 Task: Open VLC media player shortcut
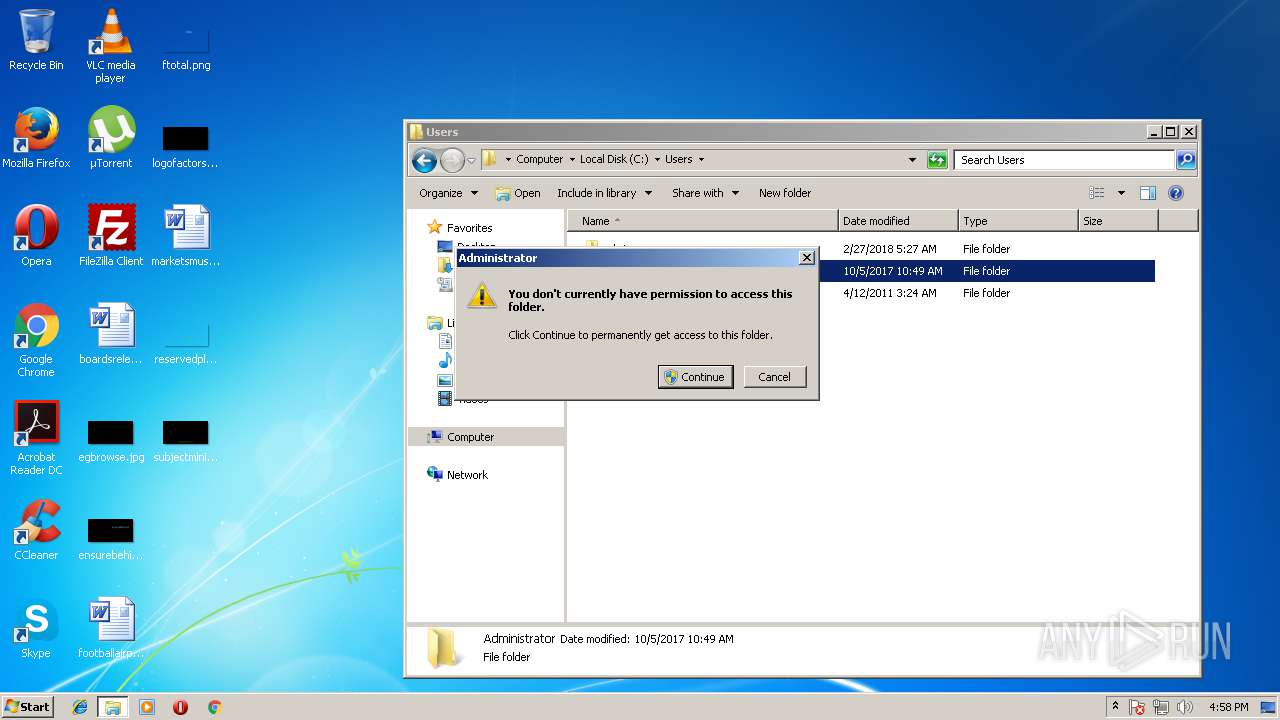click(110, 46)
